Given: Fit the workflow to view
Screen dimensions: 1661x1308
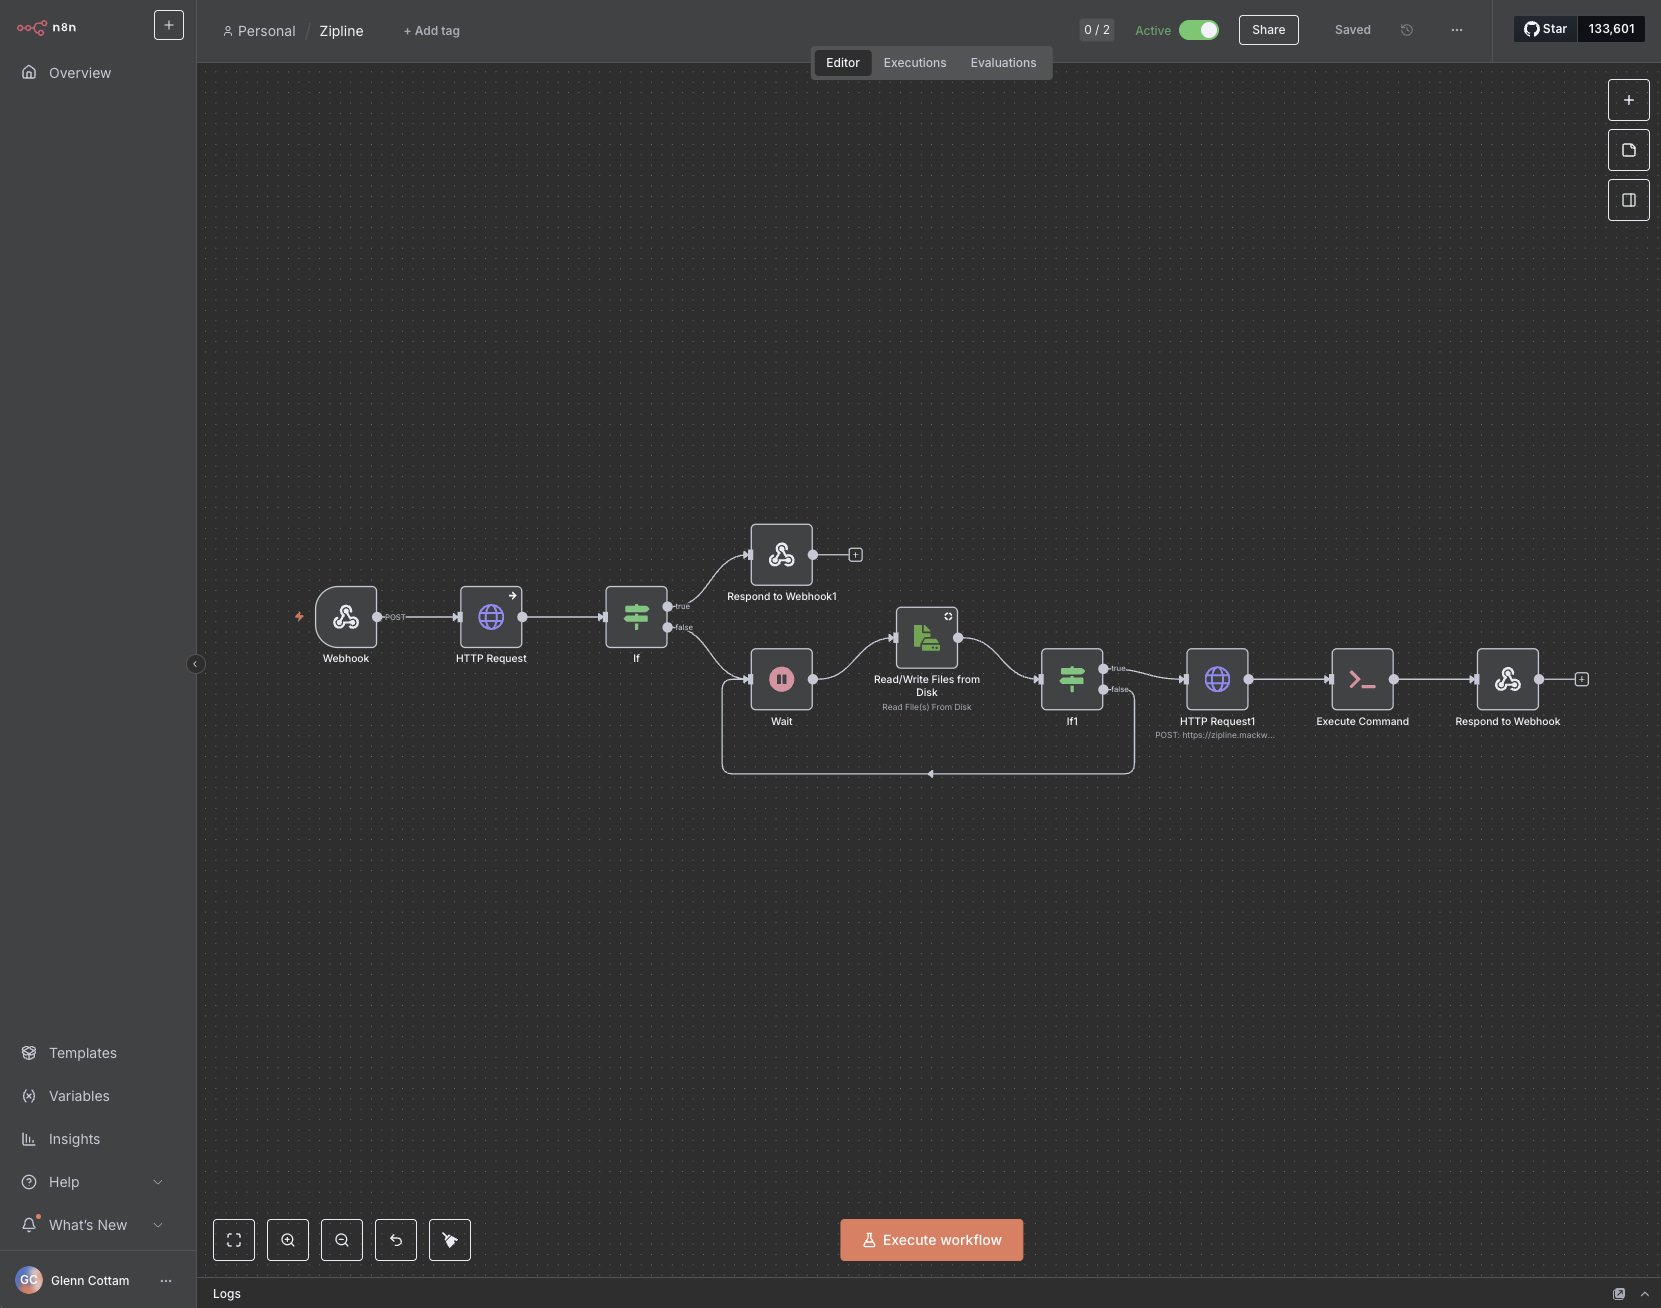Looking at the screenshot, I should pos(234,1240).
